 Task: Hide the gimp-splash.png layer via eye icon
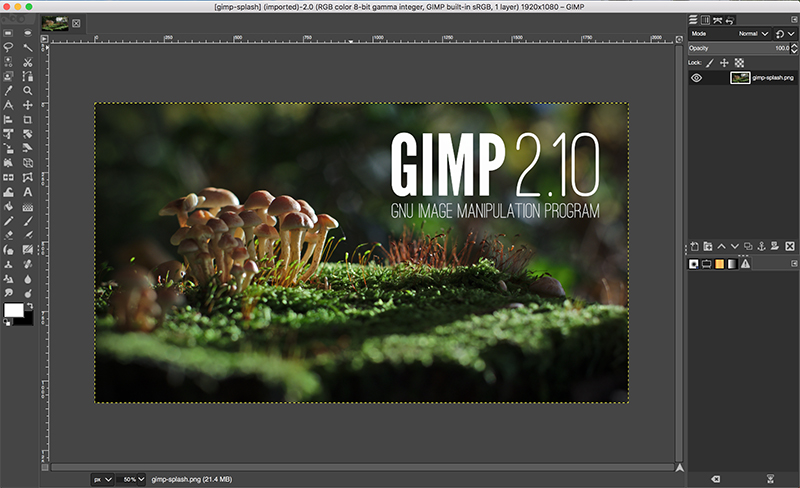[696, 78]
